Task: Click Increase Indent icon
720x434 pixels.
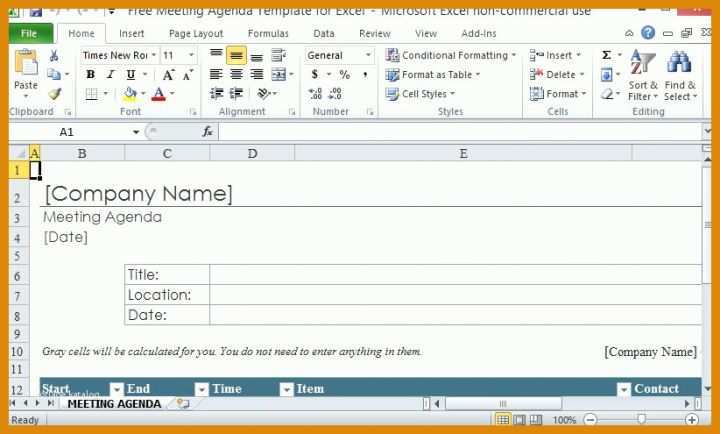Action: pos(236,94)
